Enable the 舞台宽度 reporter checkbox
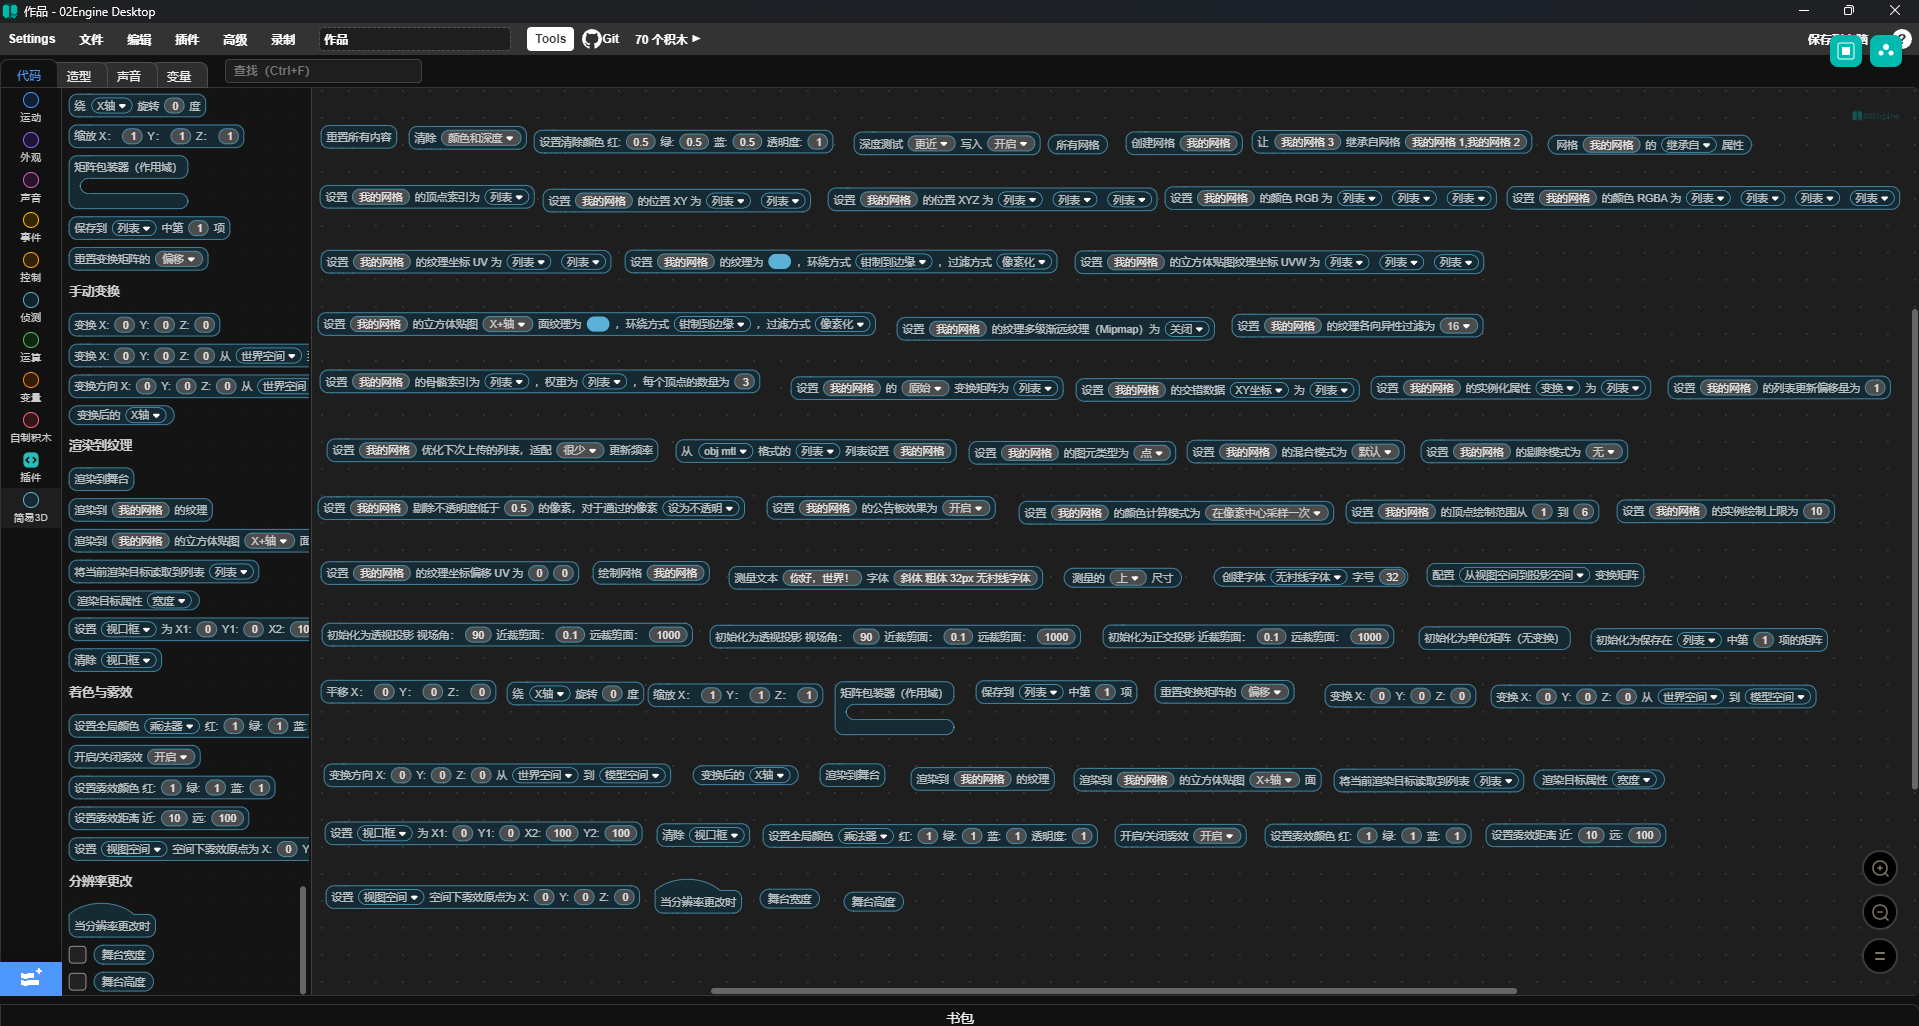Viewport: 1919px width, 1026px height. [77, 954]
